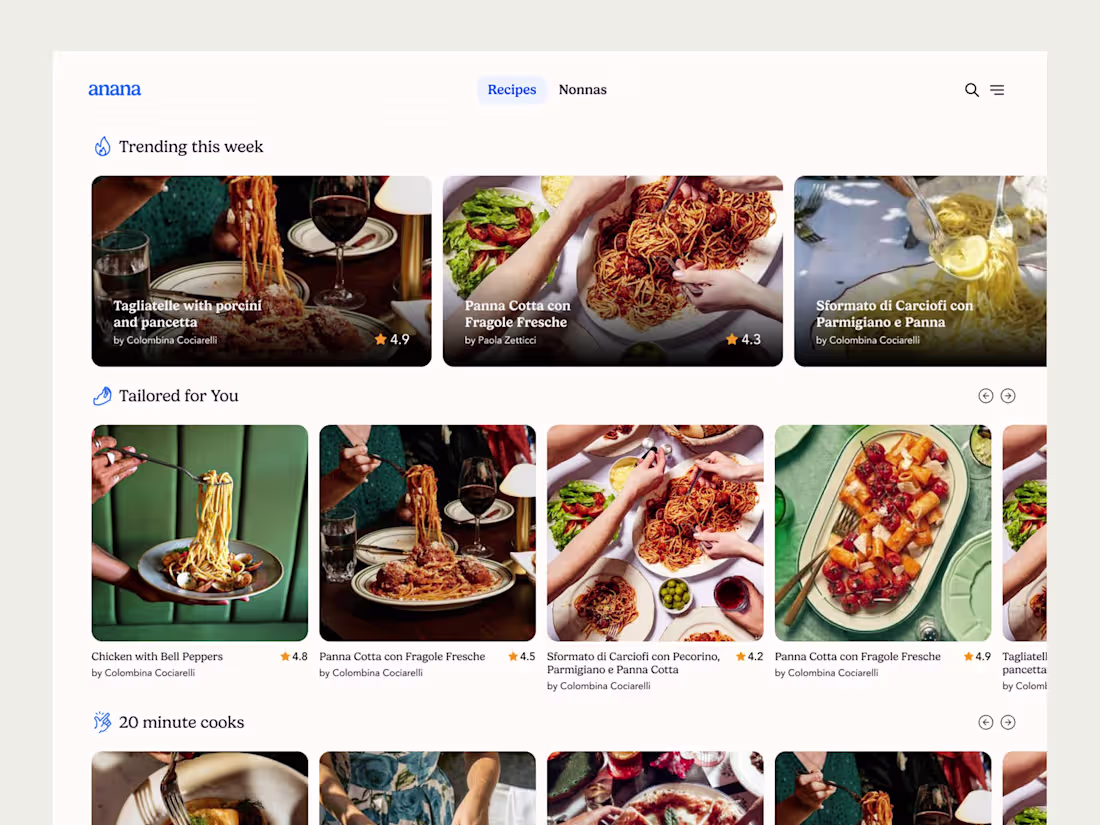Click the whisk icon beside 20 minute cooks
Viewport: 1100px width, 825px height.
[x=101, y=721]
